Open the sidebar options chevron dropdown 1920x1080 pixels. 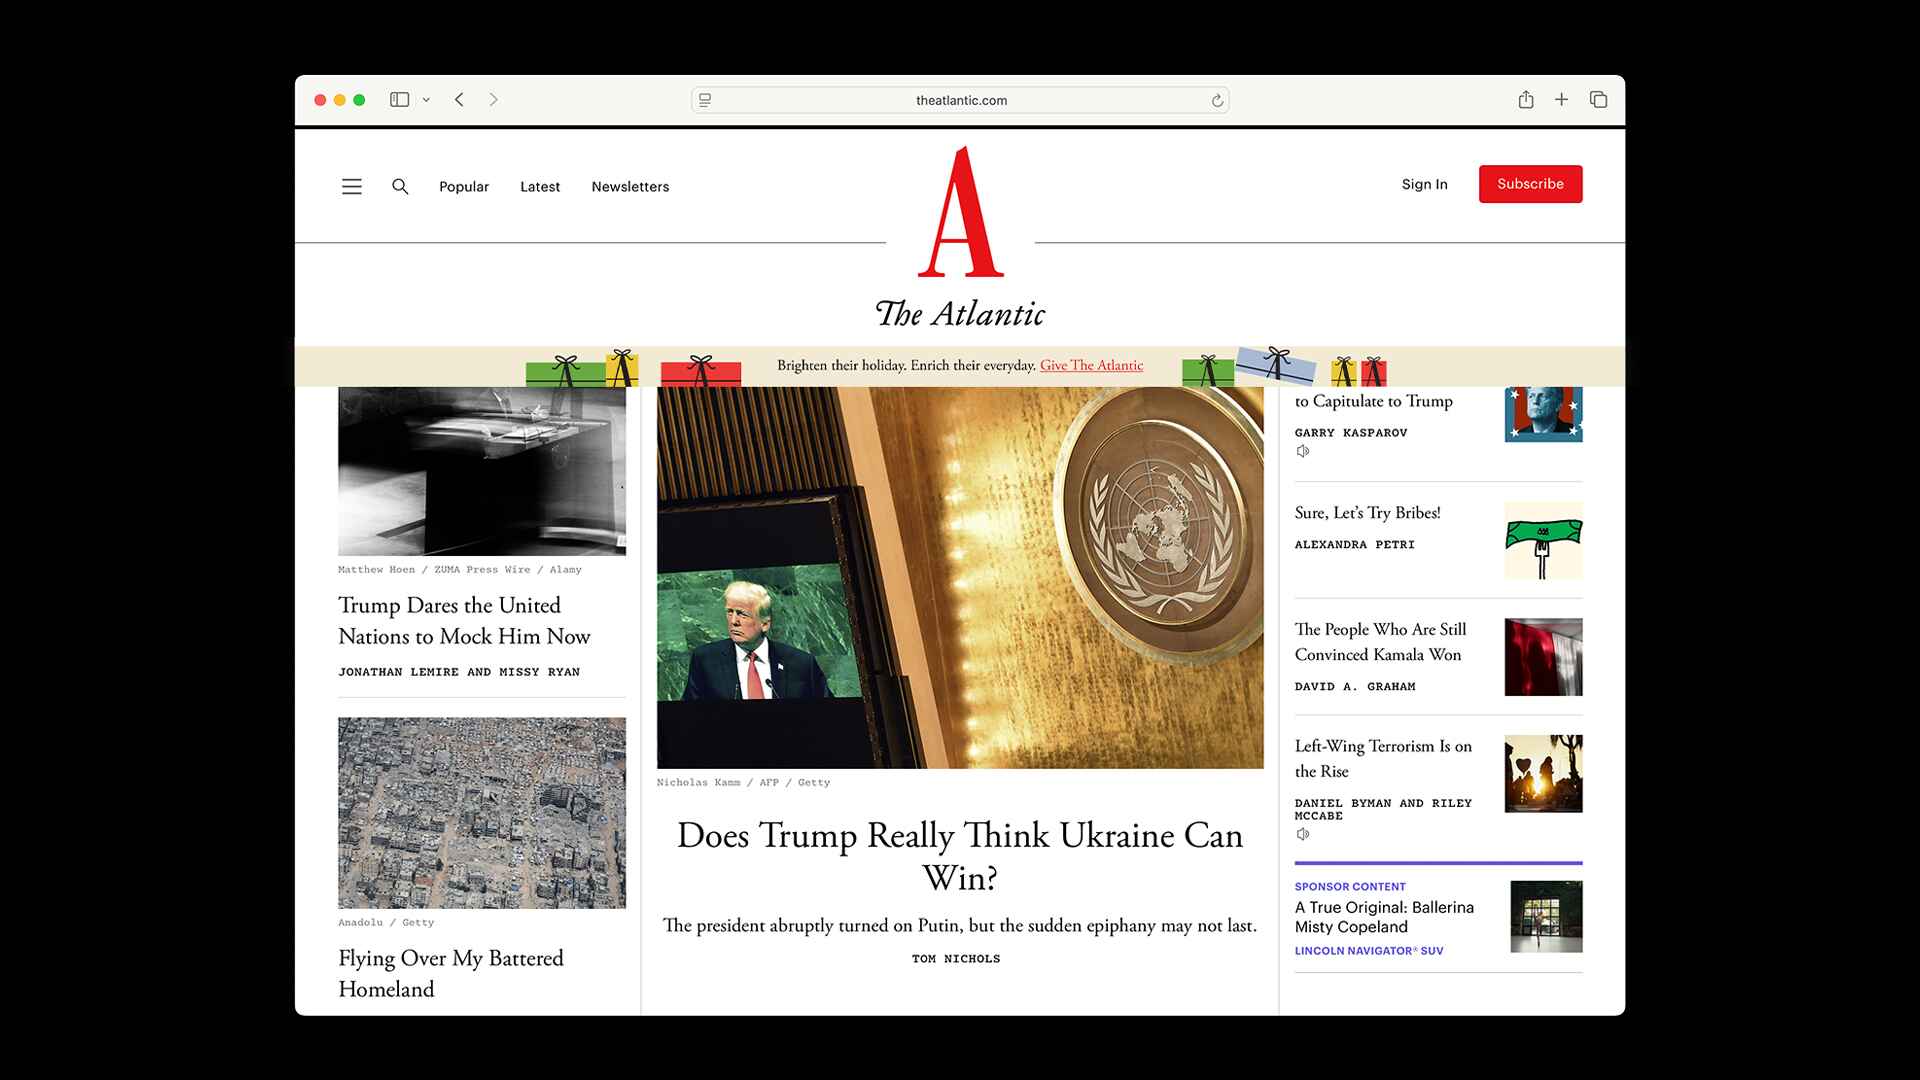(x=426, y=100)
